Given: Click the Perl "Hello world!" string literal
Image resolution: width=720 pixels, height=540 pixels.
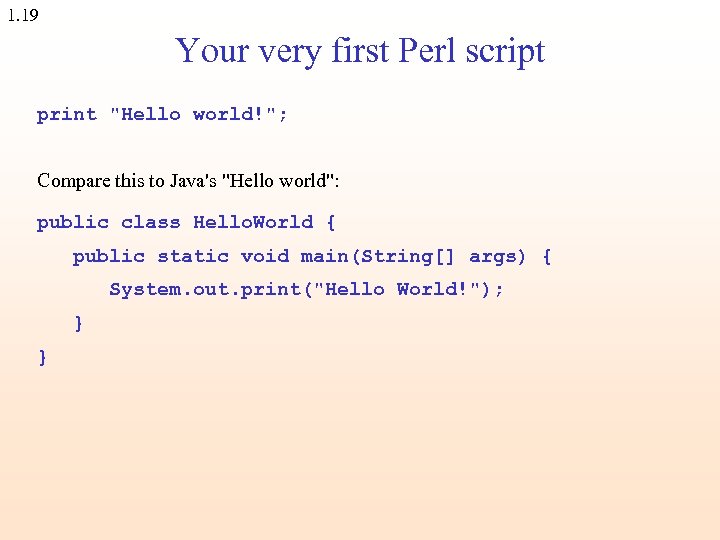Looking at the screenshot, I should [x=198, y=114].
